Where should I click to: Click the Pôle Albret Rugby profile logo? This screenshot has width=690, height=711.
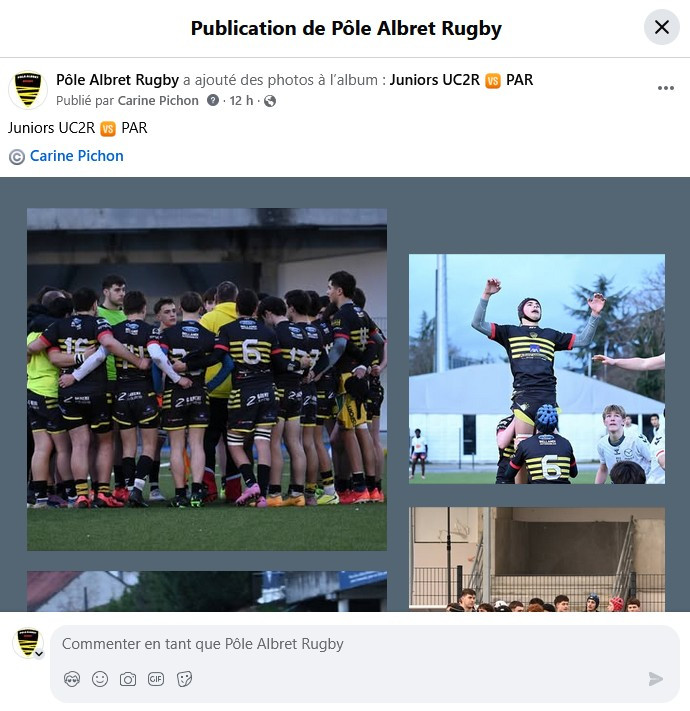coord(28,90)
